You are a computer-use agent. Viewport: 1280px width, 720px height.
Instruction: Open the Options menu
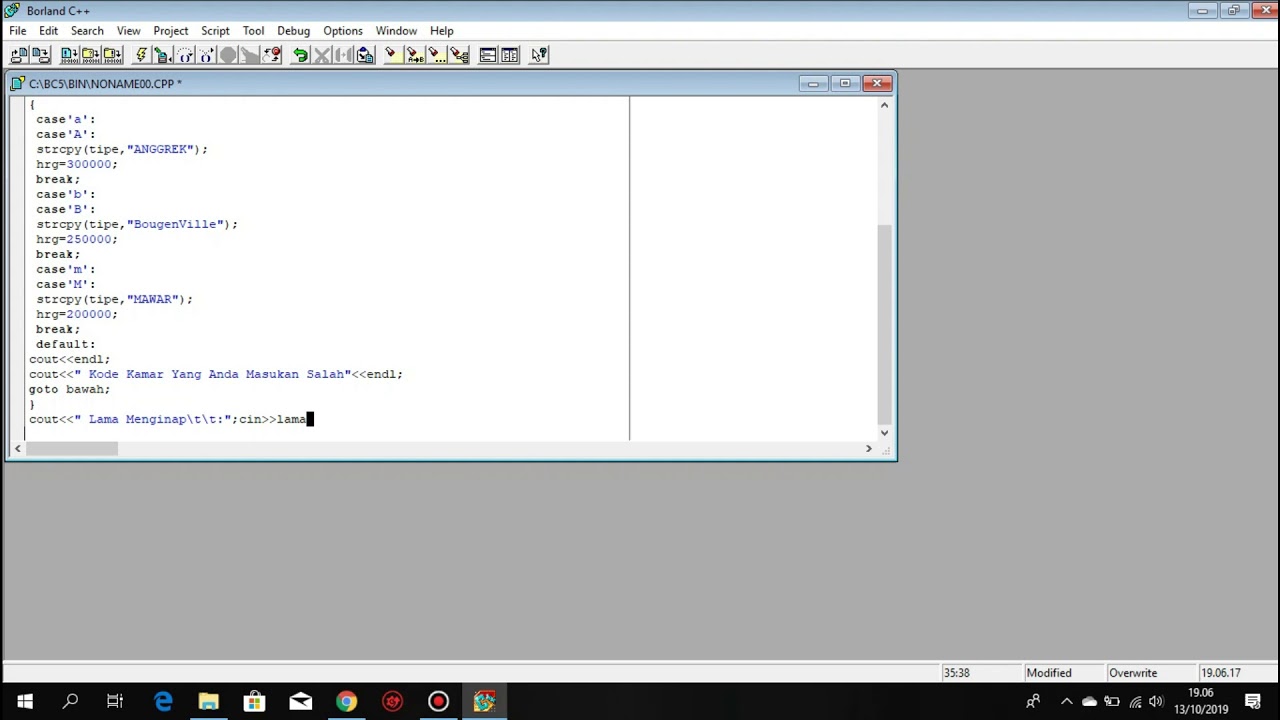click(343, 31)
